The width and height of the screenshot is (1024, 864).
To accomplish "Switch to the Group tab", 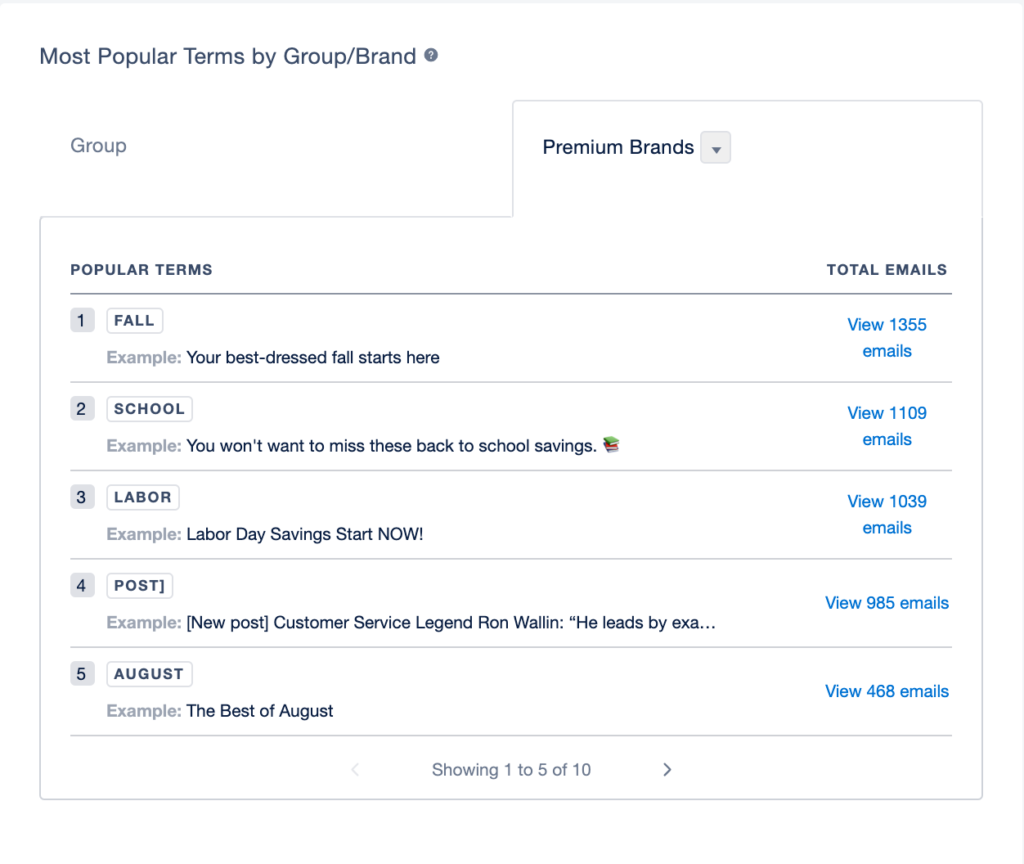I will [98, 145].
